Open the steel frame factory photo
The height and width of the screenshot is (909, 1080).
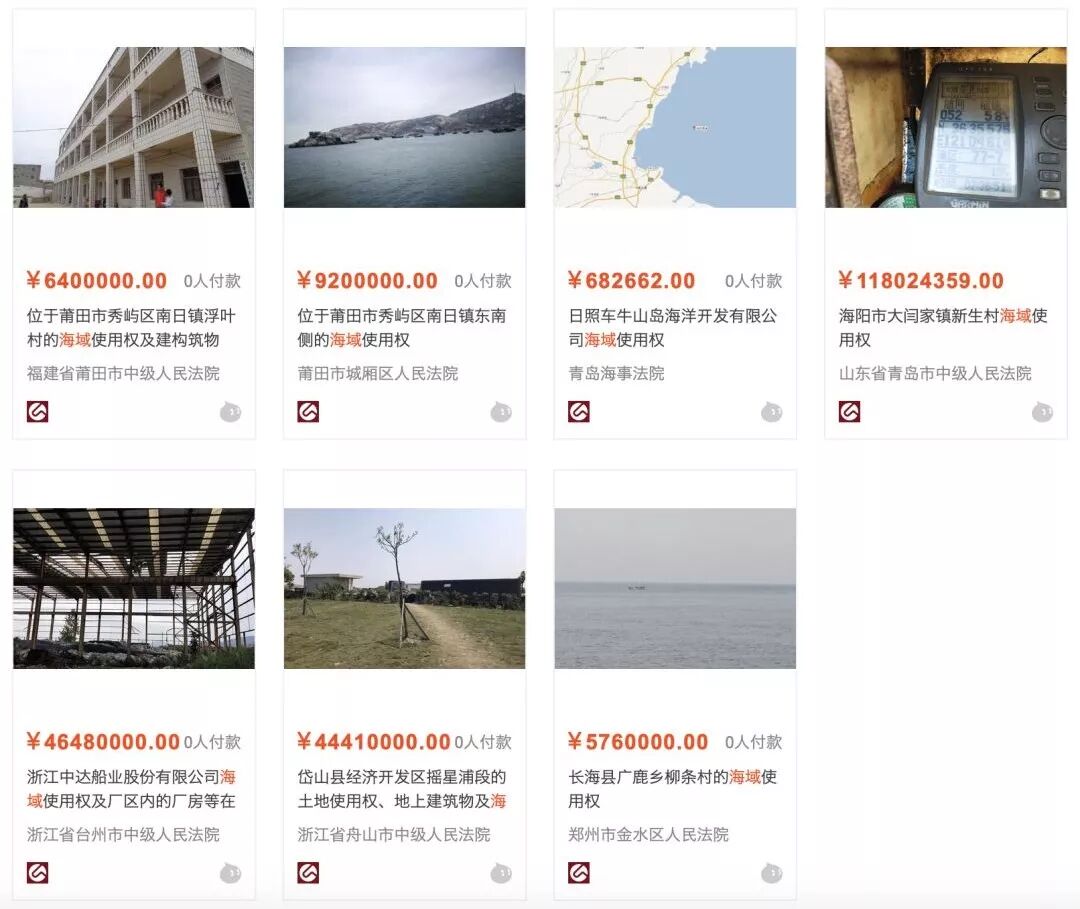[134, 589]
